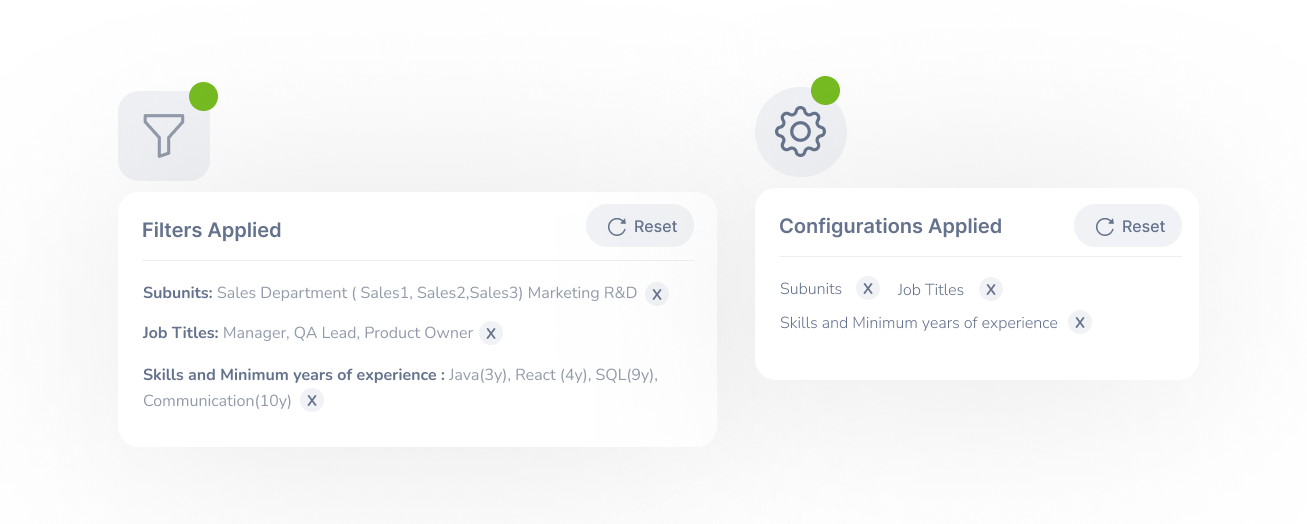Click the Filters Applied heading
This screenshot has width=1307, height=524.
pyautogui.click(x=212, y=230)
